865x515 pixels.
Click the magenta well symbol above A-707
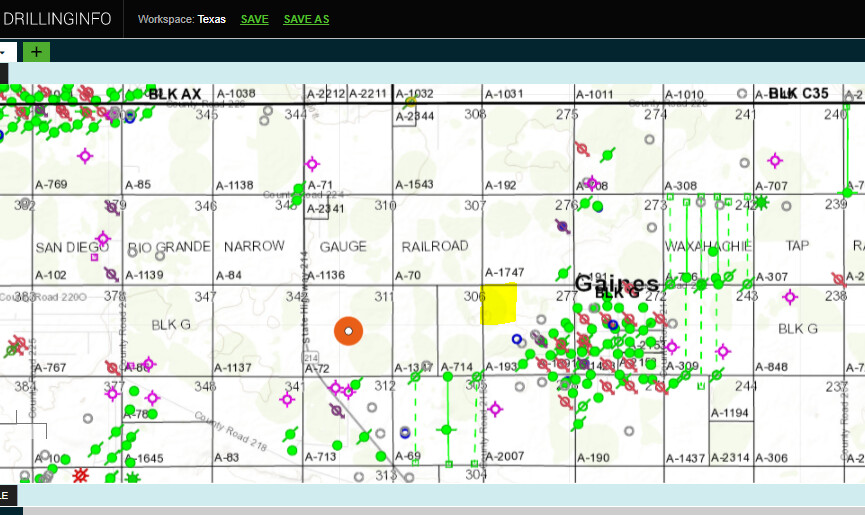pyautogui.click(x=774, y=160)
